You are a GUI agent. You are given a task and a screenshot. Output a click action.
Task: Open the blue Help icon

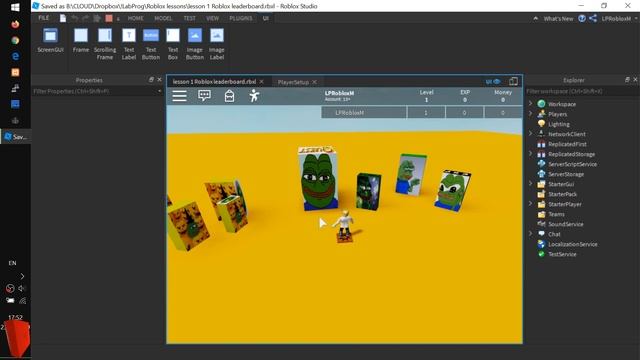[582, 18]
